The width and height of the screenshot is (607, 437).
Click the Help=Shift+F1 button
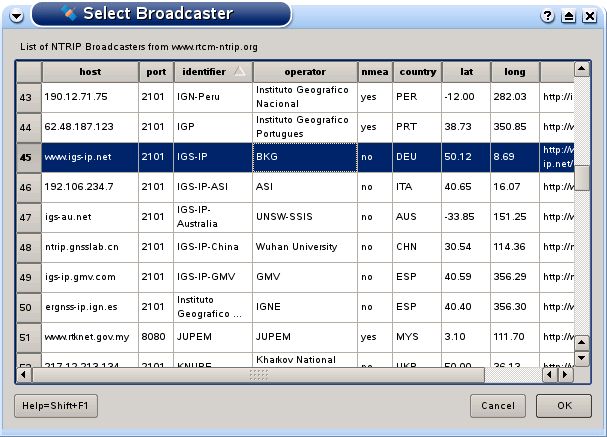pos(55,406)
